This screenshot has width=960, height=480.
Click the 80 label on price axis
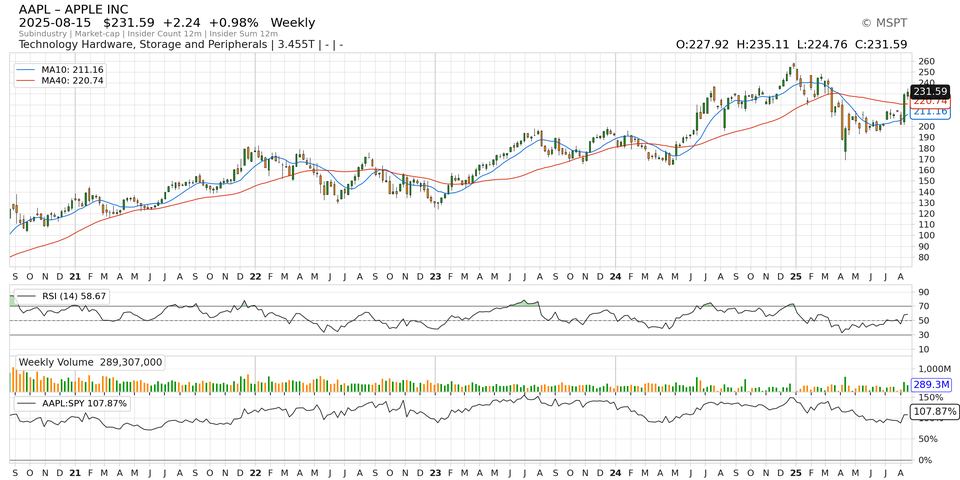924,258
